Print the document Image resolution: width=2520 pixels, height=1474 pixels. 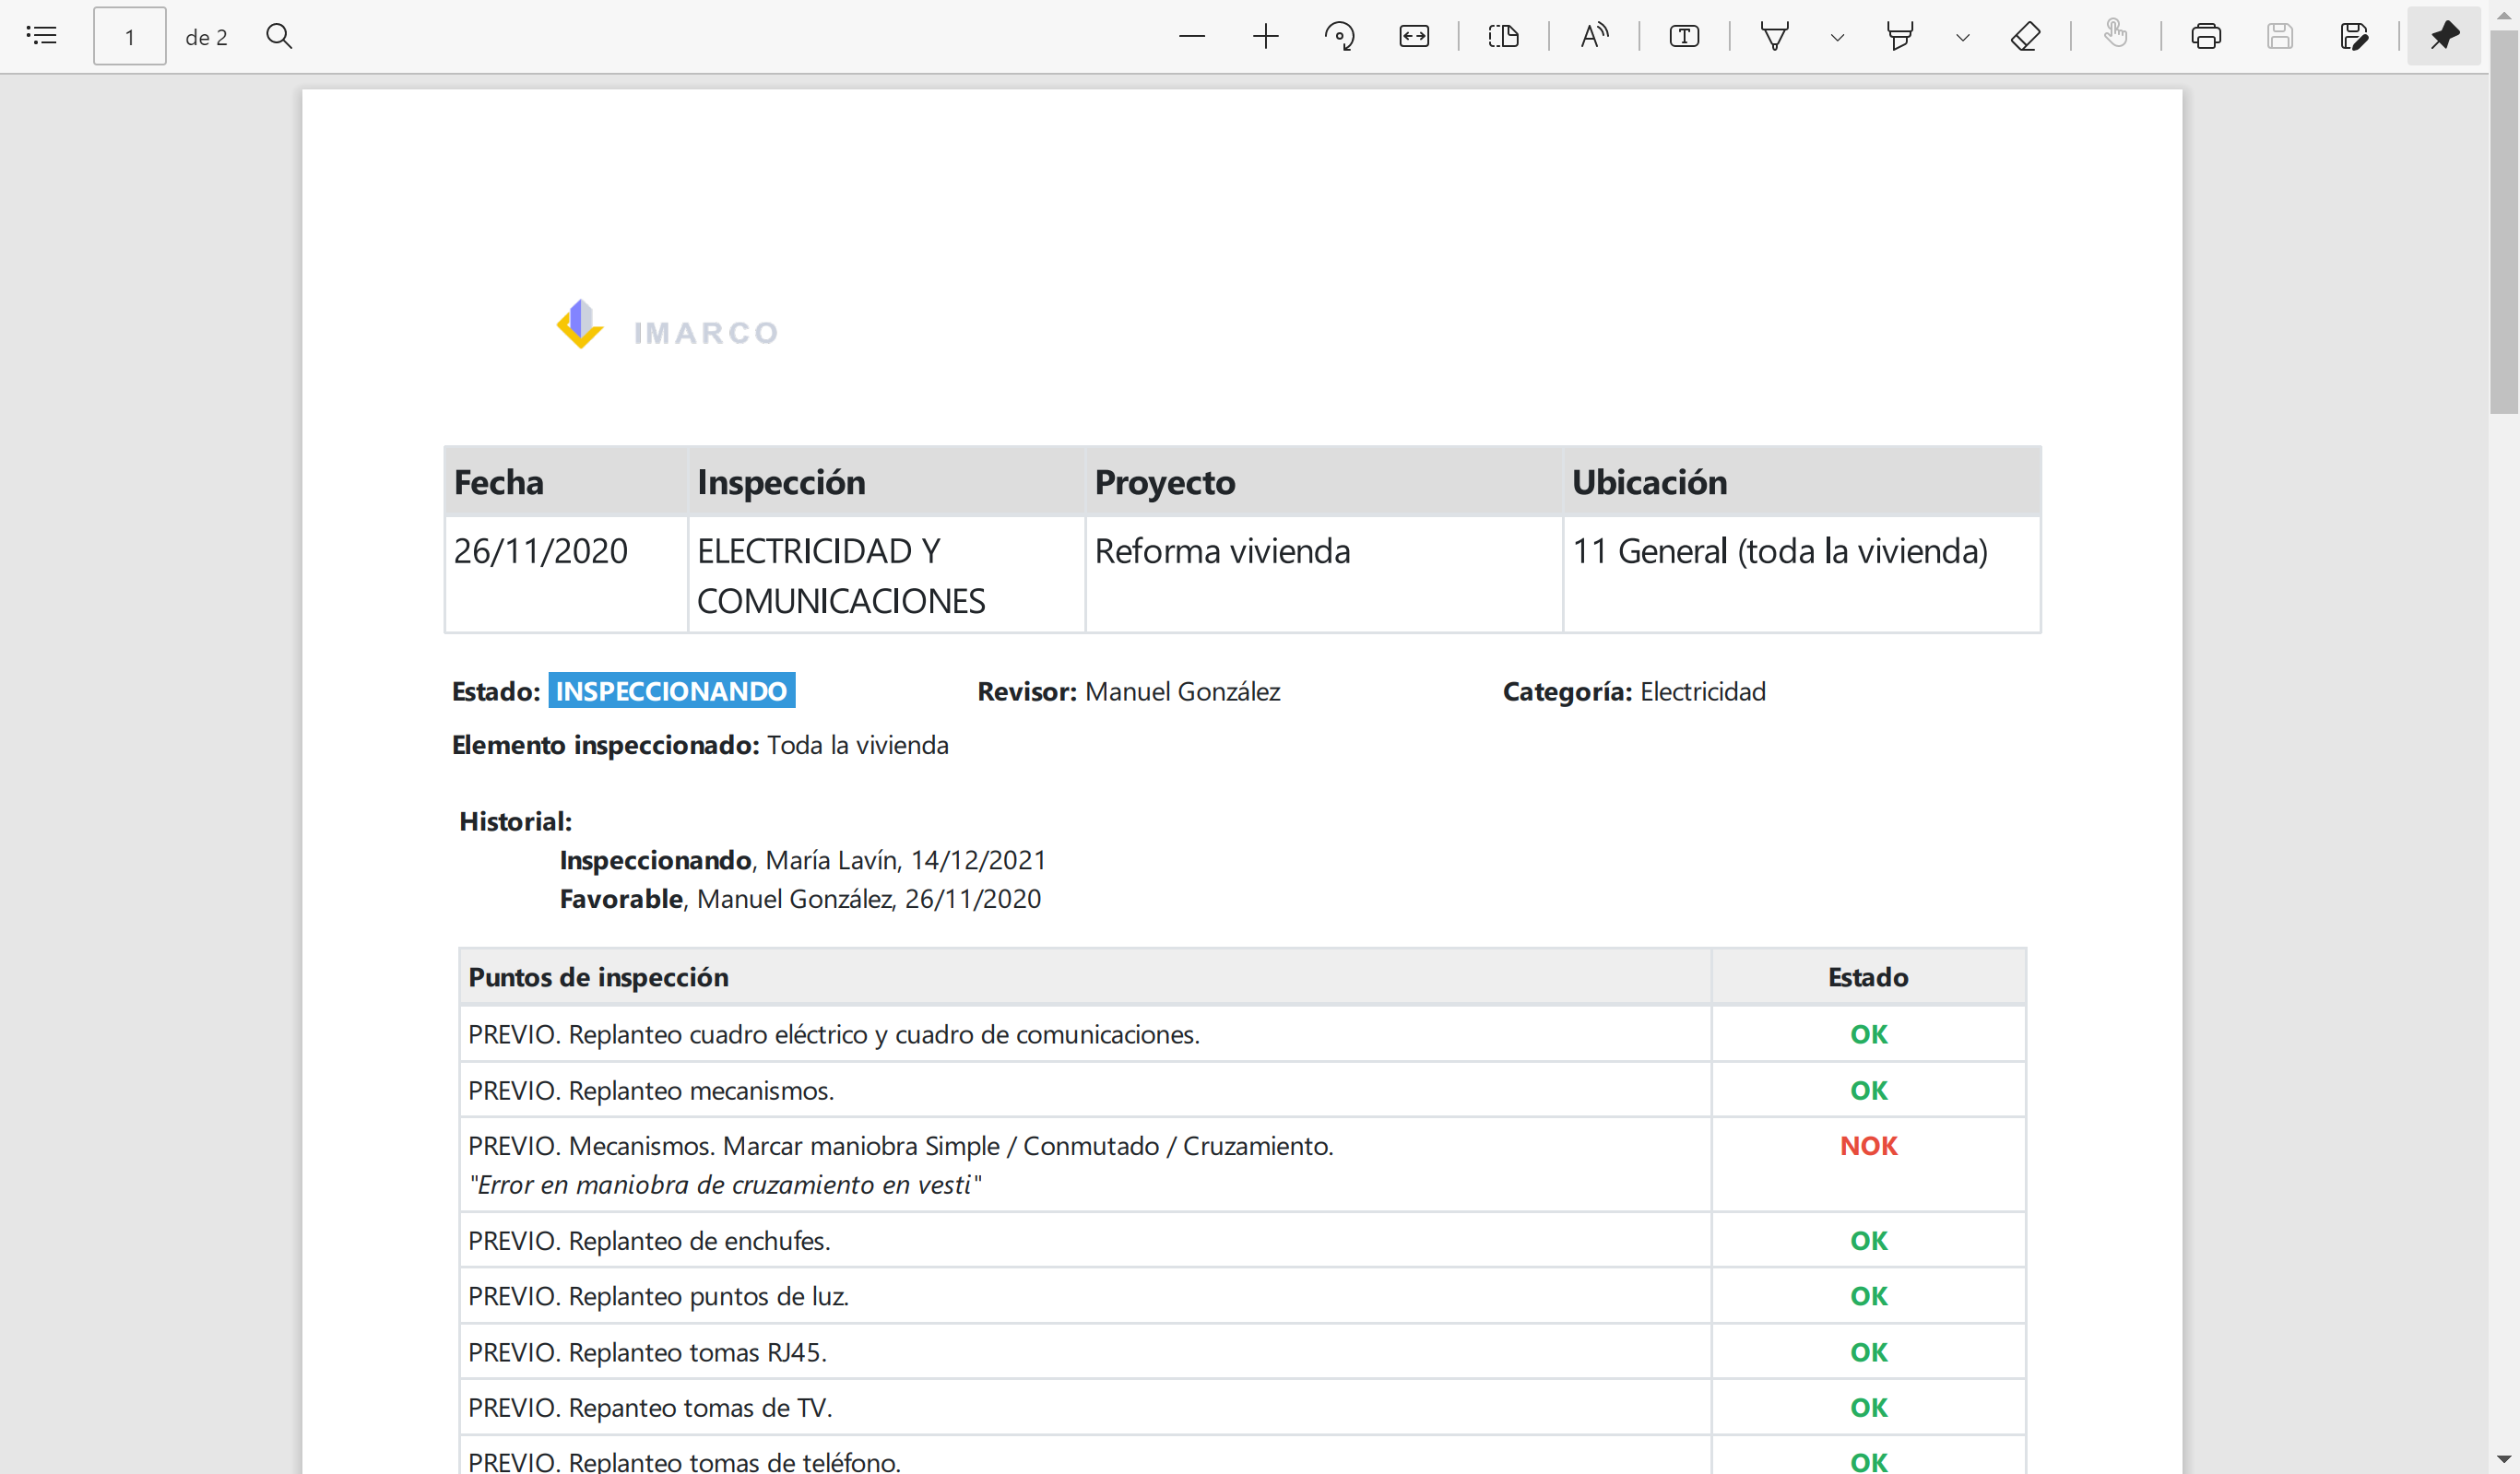[2206, 36]
